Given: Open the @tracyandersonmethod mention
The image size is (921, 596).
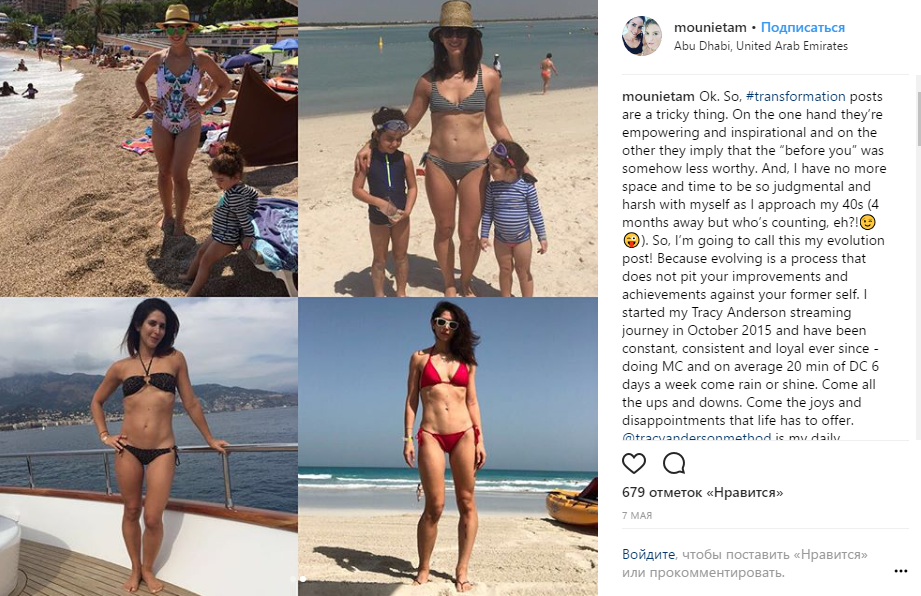Looking at the screenshot, I should pyautogui.click(x=697, y=437).
